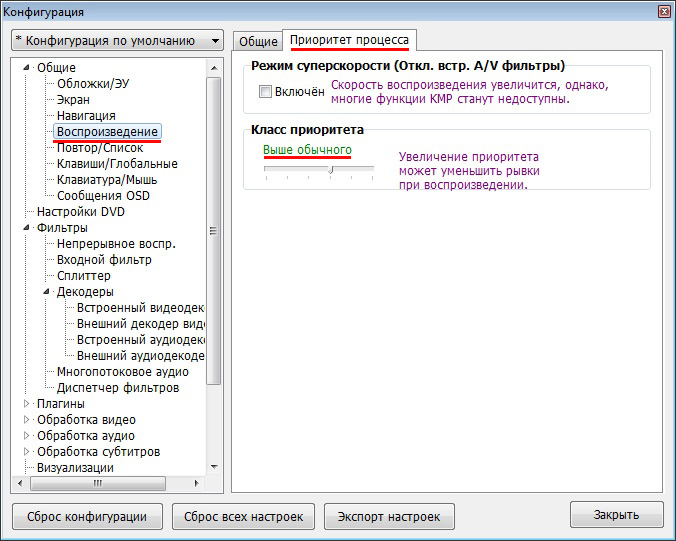676x541 pixels.
Task: Open Внешний декодер видео item
Action: tap(140, 324)
